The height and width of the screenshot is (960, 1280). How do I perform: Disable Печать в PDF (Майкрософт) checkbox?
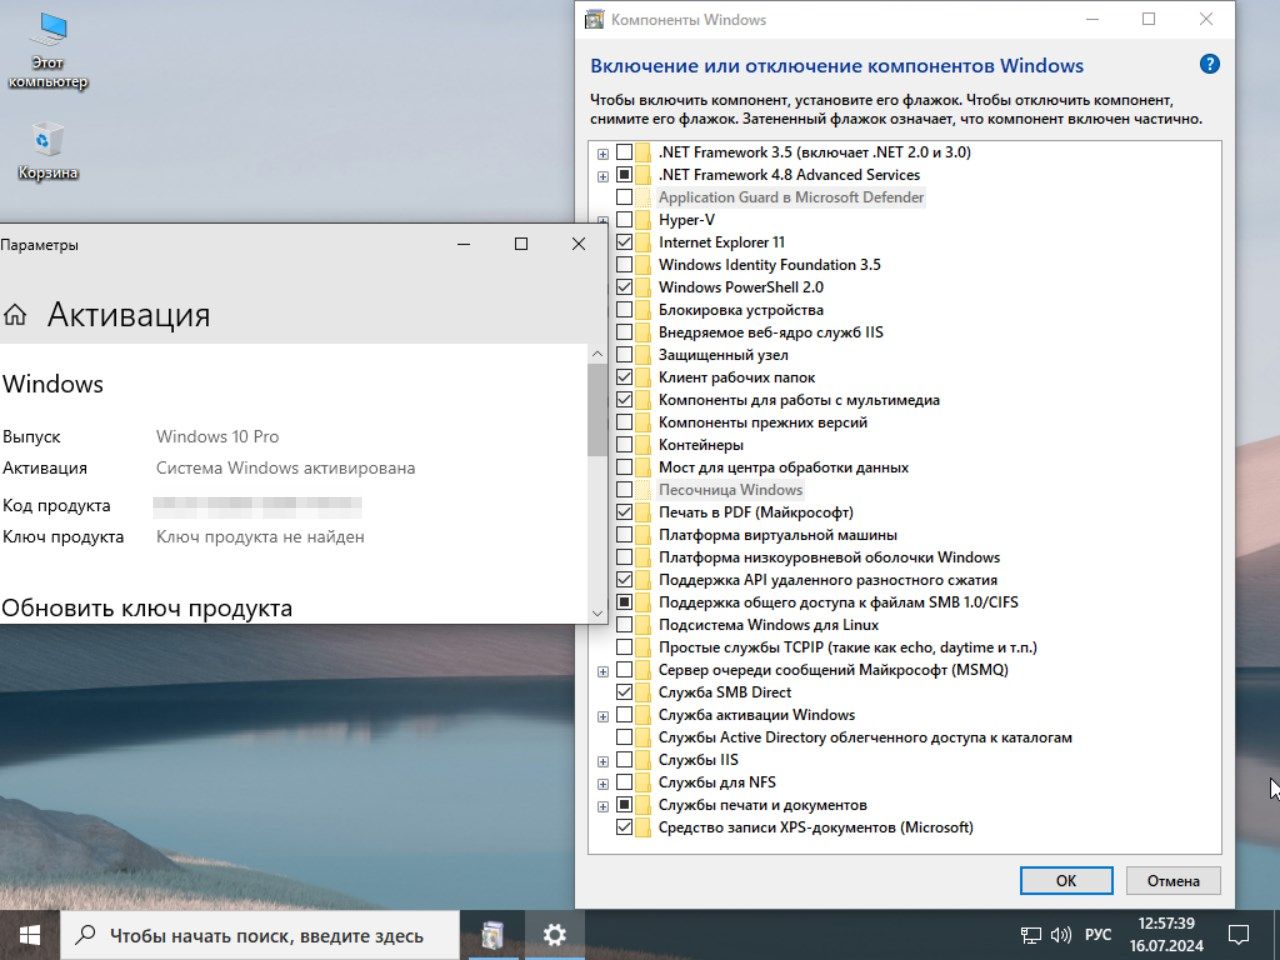[624, 512]
